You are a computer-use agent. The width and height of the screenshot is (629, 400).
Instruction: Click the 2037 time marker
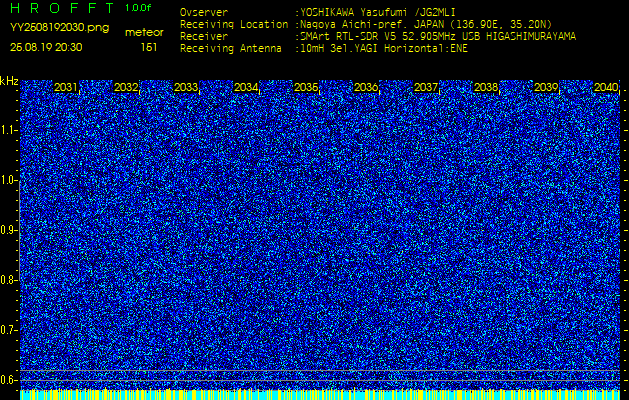pyautogui.click(x=426, y=87)
